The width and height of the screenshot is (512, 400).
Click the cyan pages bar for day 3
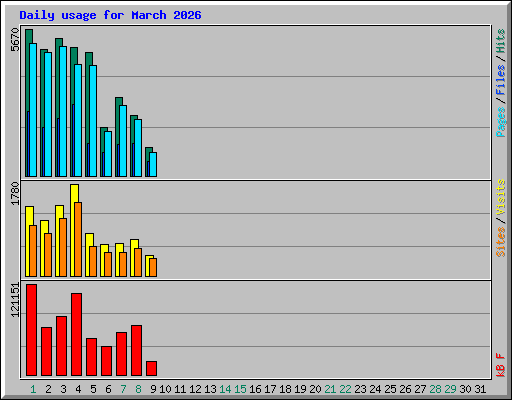[x=63, y=111]
